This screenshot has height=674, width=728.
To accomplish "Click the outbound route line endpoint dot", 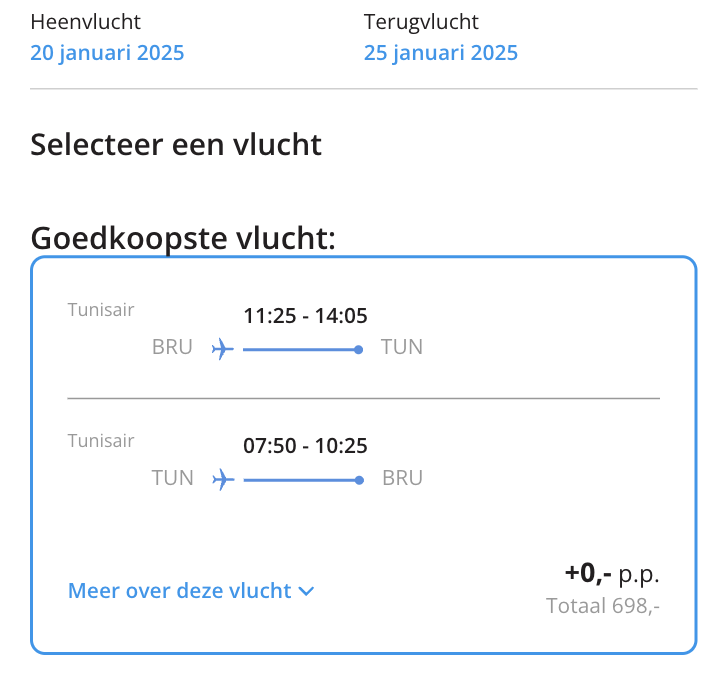I will (358, 349).
